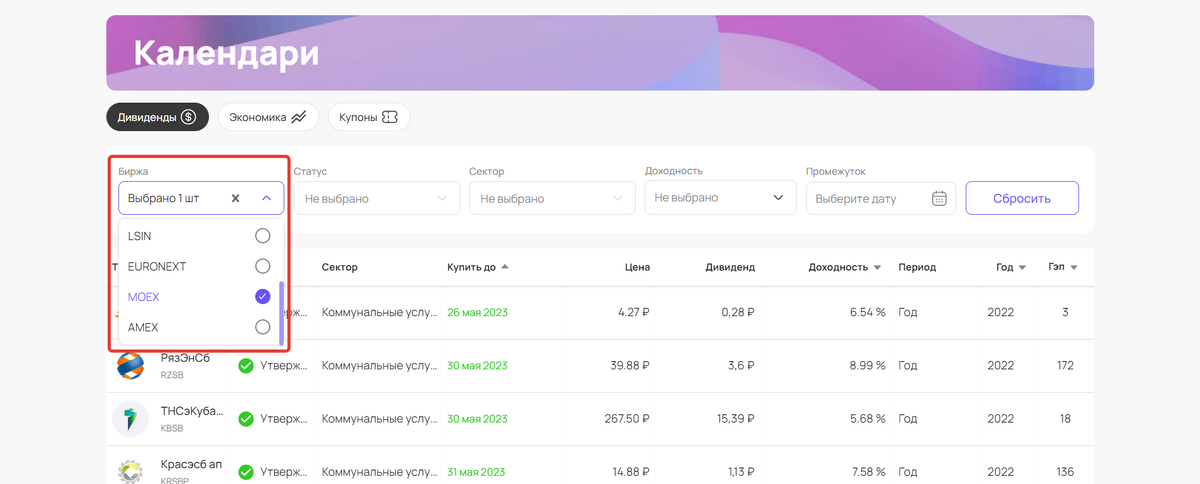Click the Сбросить button
The width and height of the screenshot is (1200, 484).
pyautogui.click(x=1022, y=198)
